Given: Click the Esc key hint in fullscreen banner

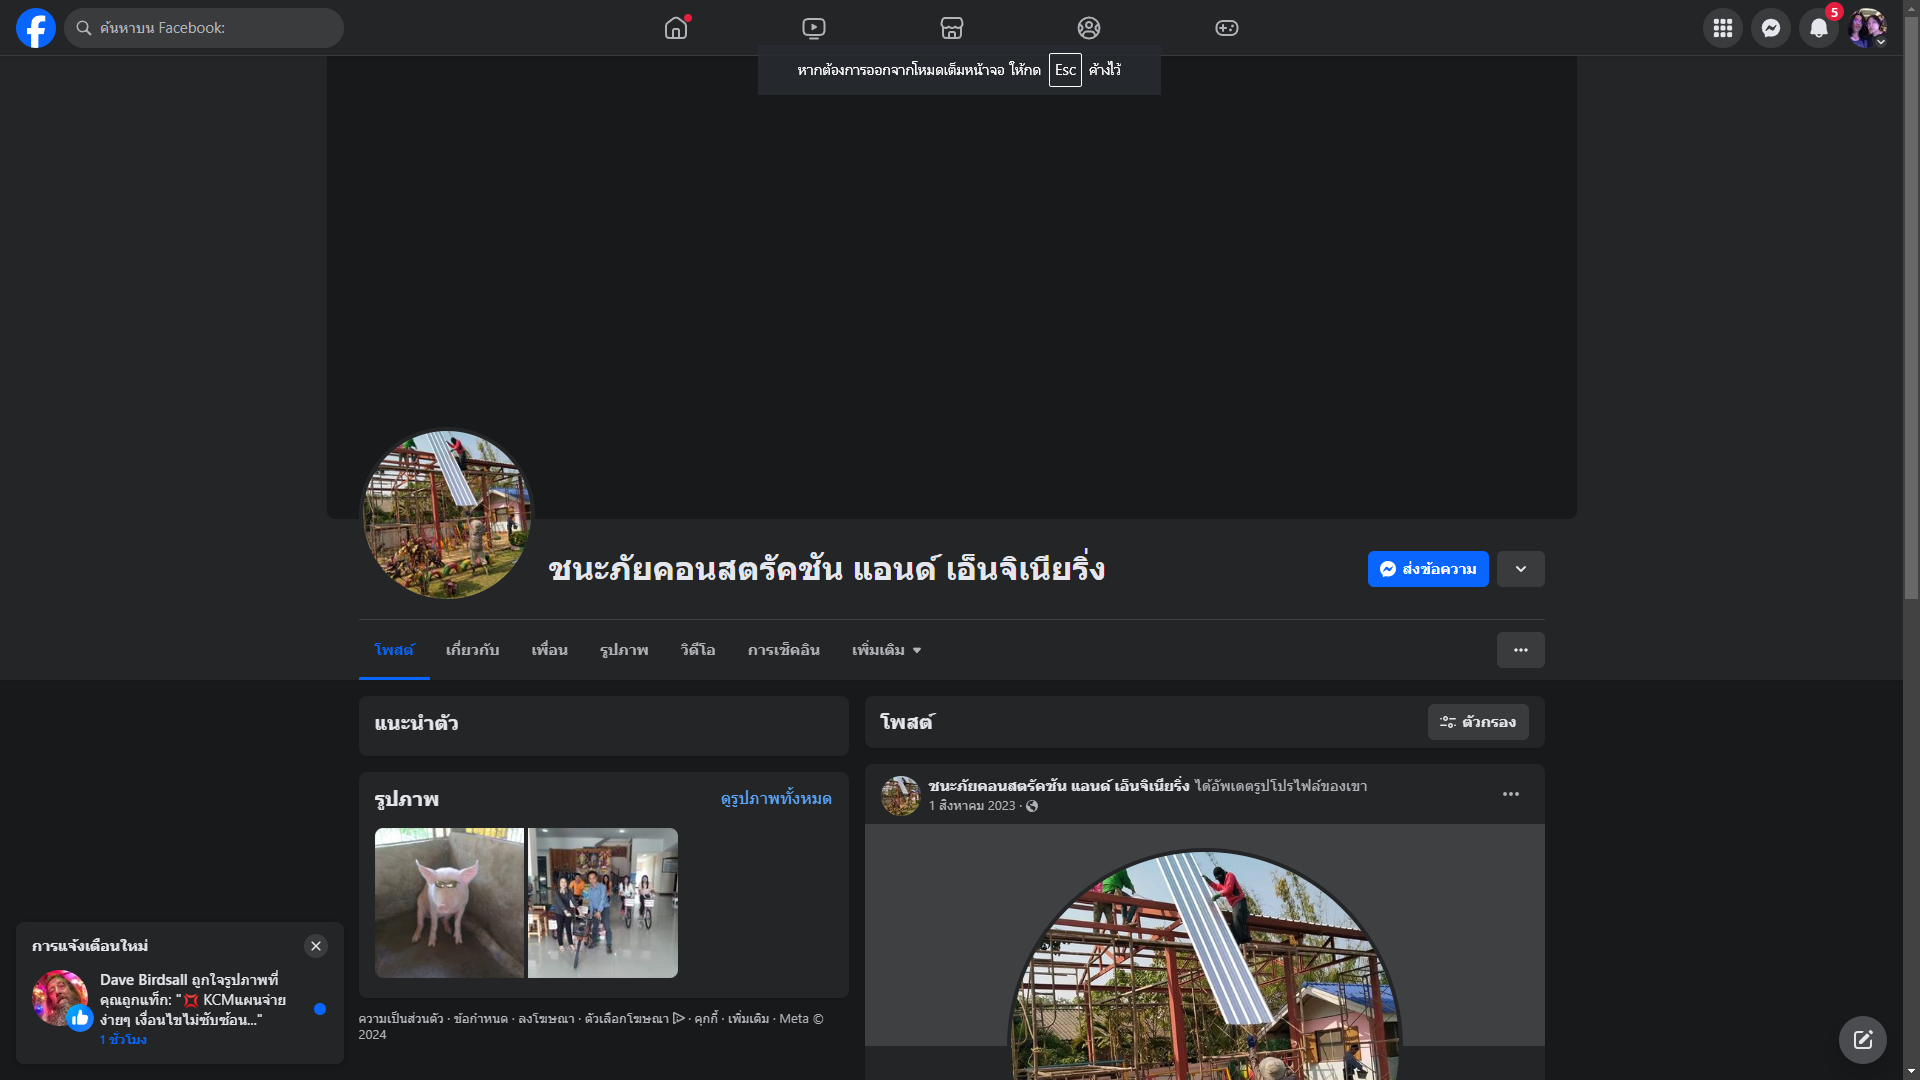Looking at the screenshot, I should [x=1065, y=70].
